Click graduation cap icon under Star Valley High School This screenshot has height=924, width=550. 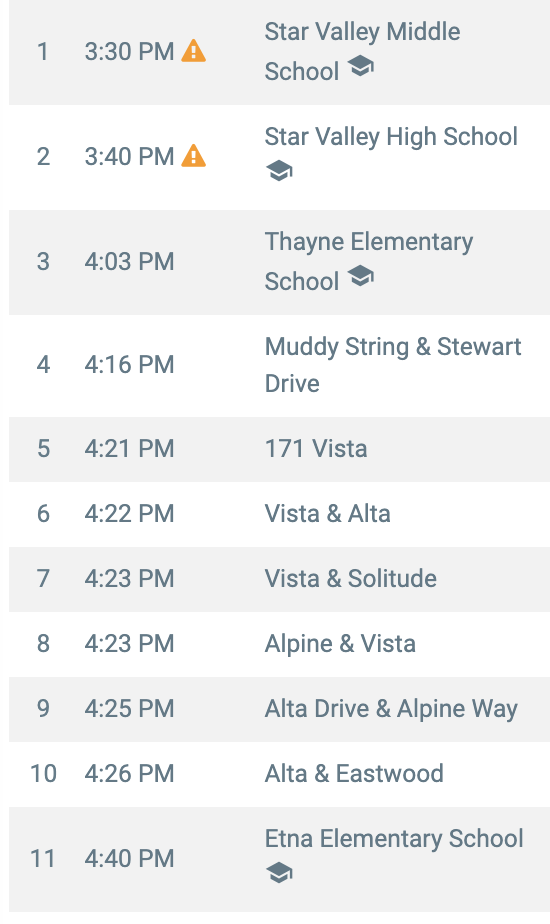pyautogui.click(x=279, y=171)
